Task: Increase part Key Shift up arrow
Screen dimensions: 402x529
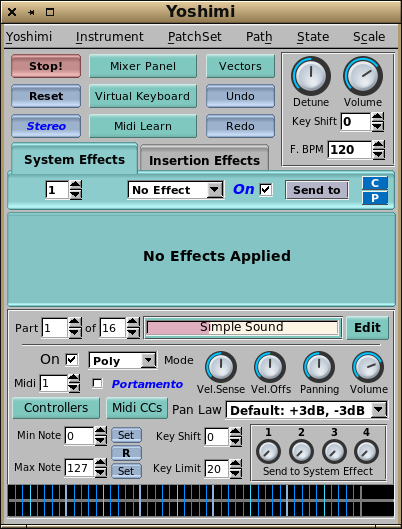Action: pyautogui.click(x=235, y=432)
